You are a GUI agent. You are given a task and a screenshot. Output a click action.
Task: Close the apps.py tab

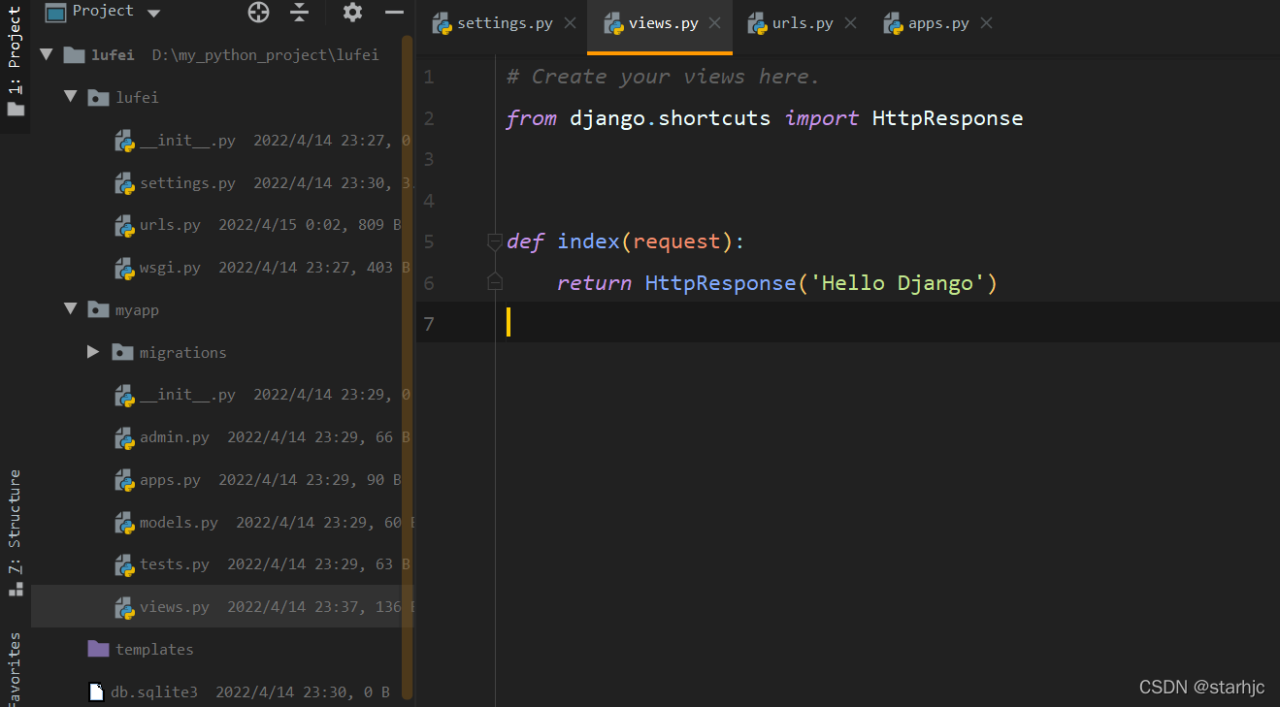pos(986,23)
